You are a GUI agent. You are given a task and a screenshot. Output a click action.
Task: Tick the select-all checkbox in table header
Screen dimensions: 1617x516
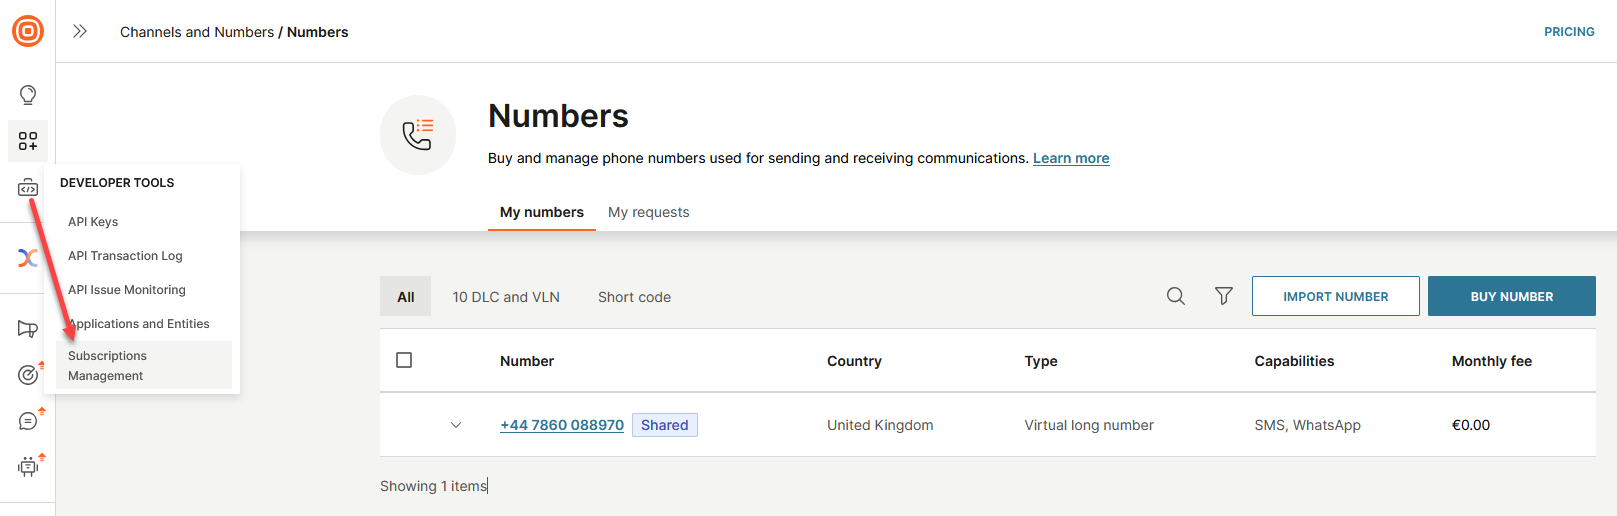click(x=404, y=360)
